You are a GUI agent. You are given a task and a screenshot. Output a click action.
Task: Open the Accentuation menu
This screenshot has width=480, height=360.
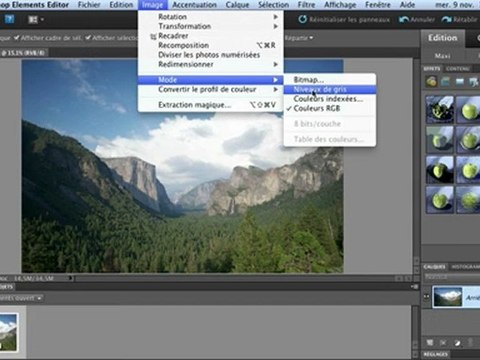(x=194, y=5)
